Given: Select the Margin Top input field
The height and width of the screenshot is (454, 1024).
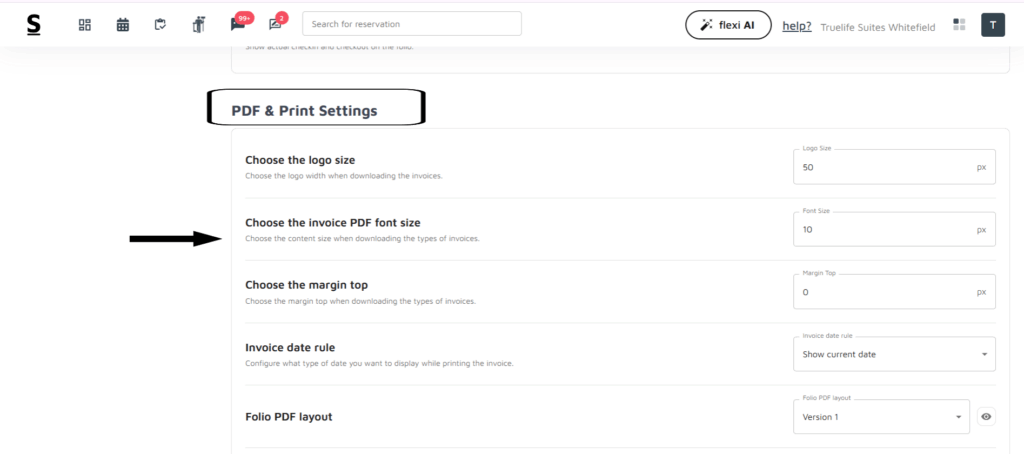Looking at the screenshot, I should pyautogui.click(x=885, y=292).
